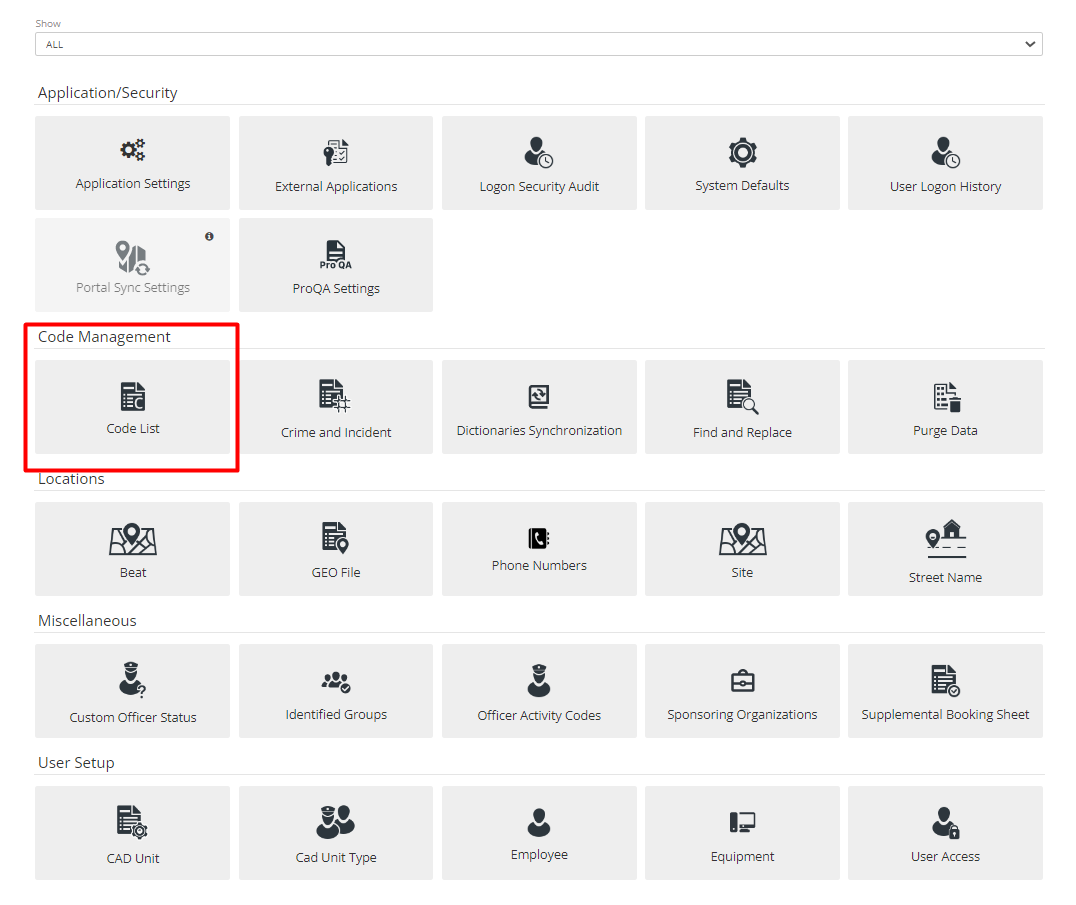1076x905 pixels.
Task: Open the User Access tile
Action: (945, 833)
